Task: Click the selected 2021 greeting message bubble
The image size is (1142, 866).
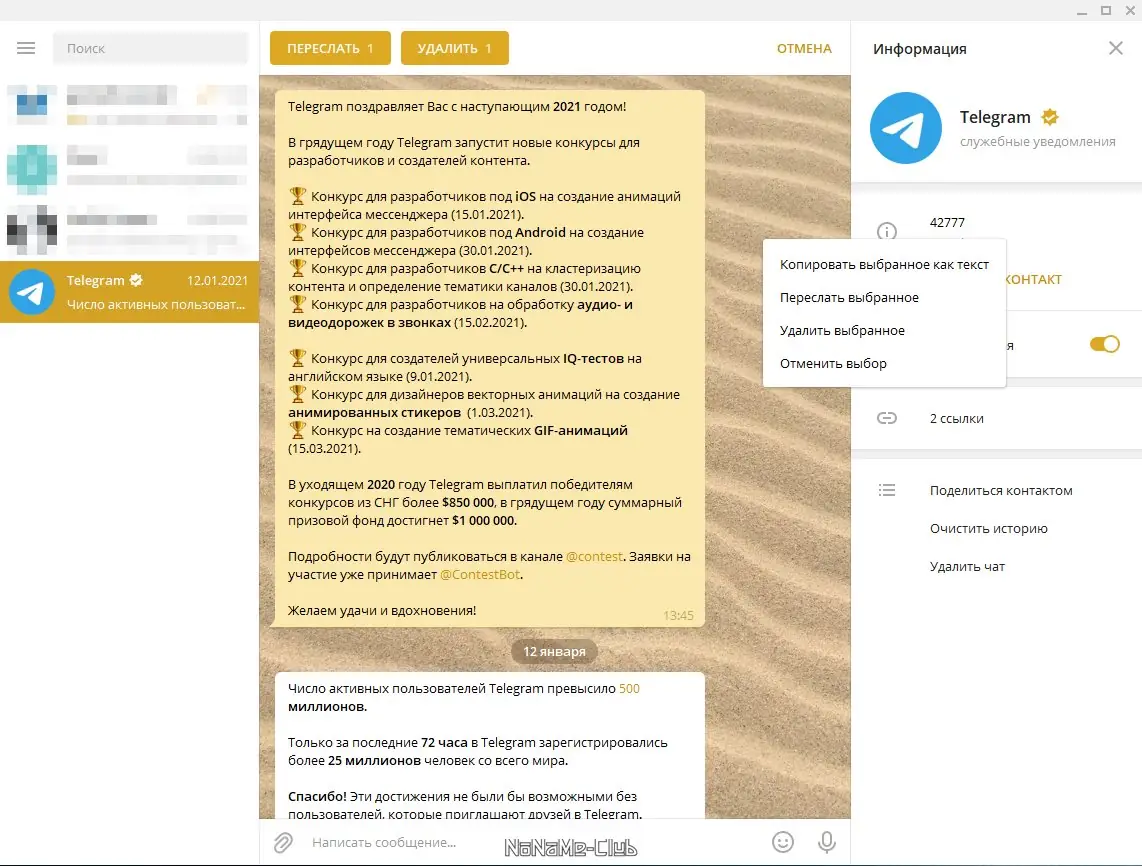Action: point(489,358)
